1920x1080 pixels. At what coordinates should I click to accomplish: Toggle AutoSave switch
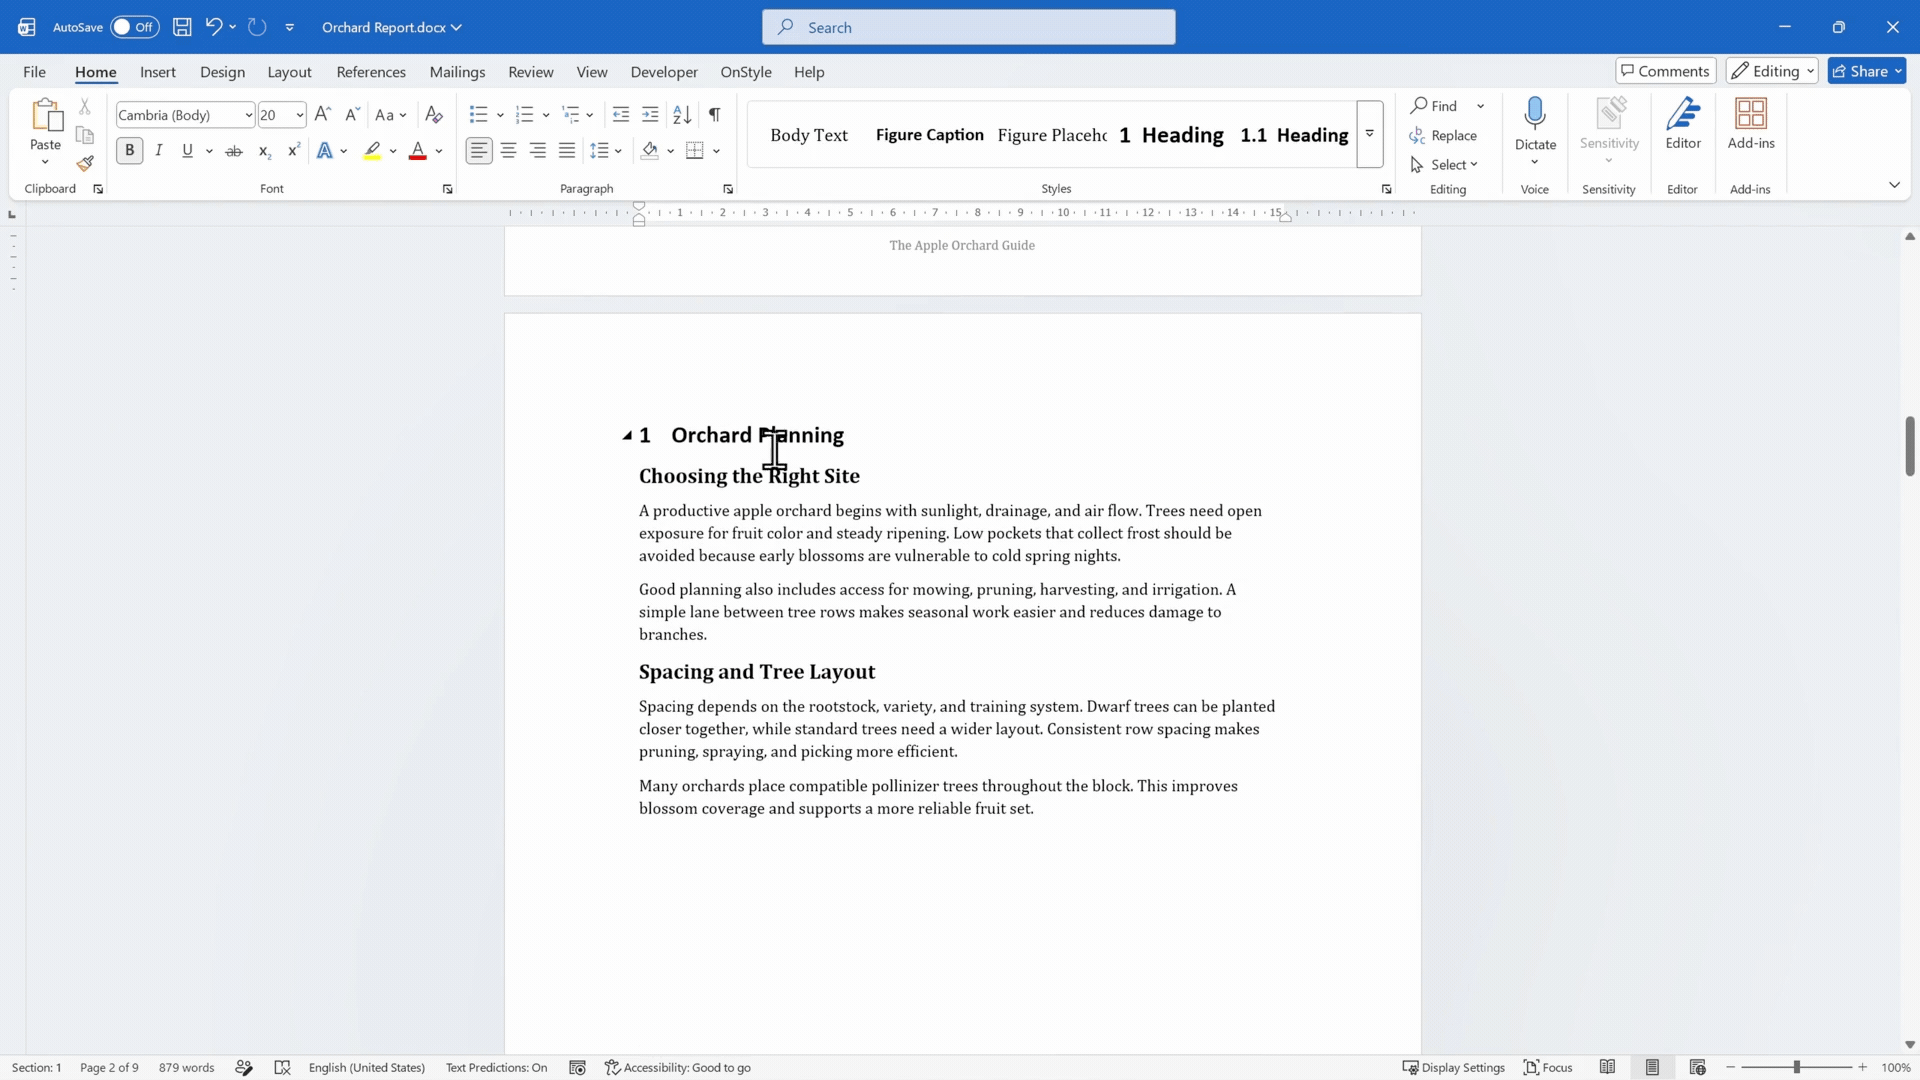135,27
